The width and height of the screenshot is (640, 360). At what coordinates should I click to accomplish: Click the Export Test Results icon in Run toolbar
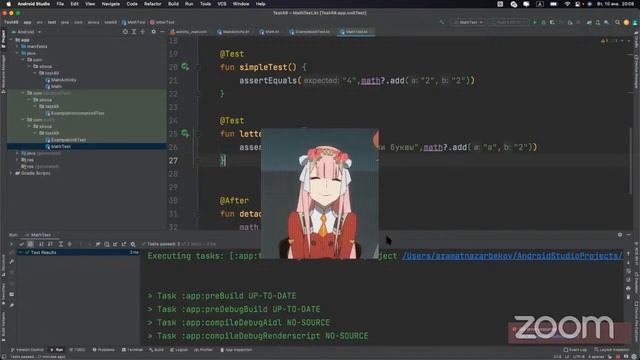(x=124, y=244)
